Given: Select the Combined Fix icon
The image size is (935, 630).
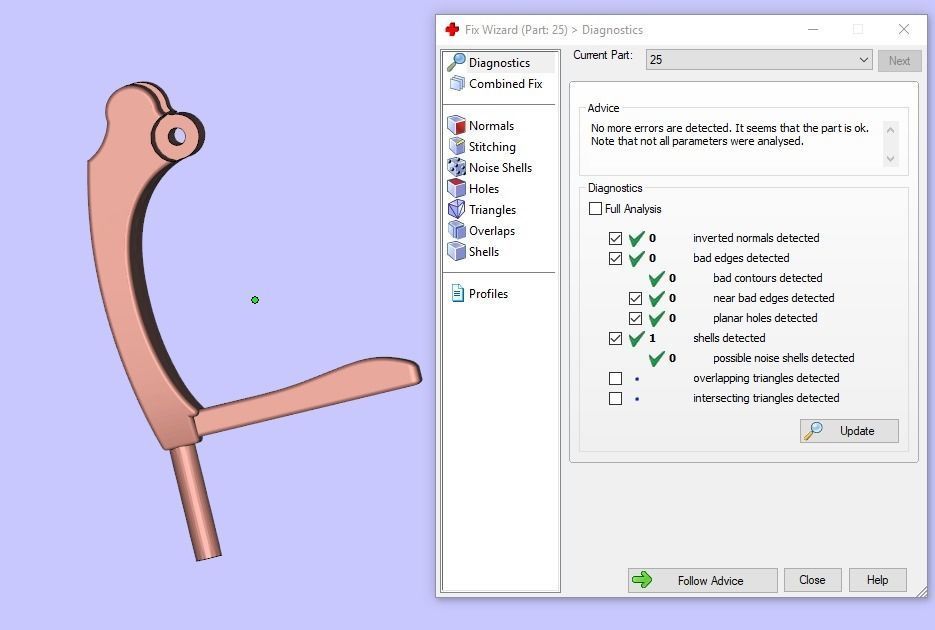Looking at the screenshot, I should click(457, 83).
